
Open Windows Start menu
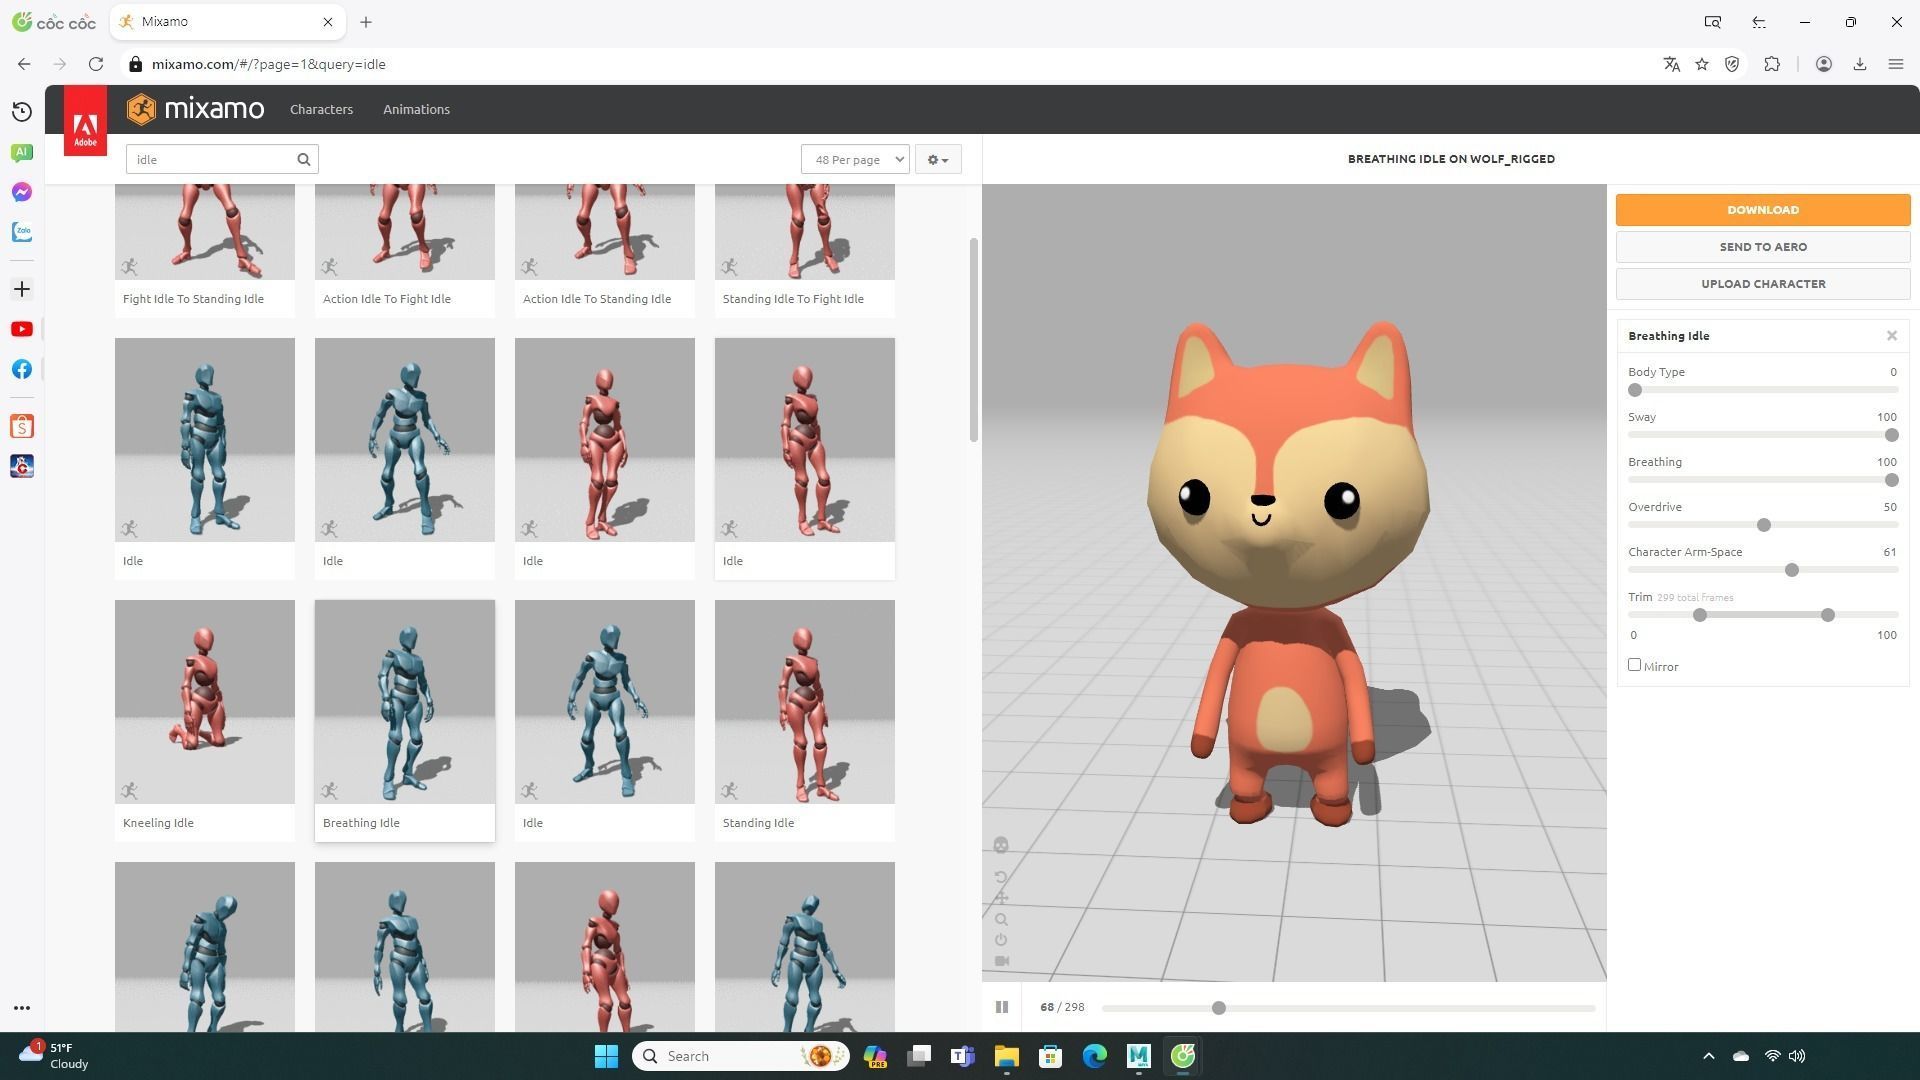point(606,1056)
